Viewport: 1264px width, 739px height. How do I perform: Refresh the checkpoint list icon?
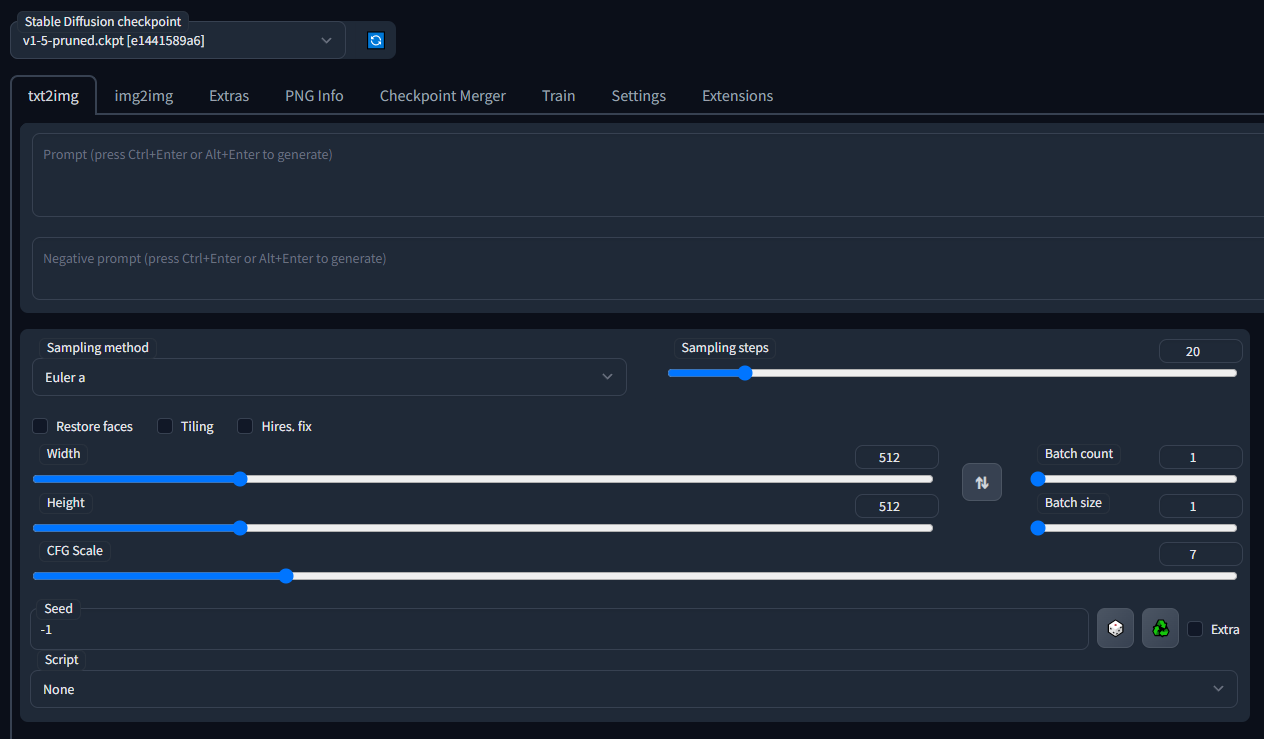[376, 40]
